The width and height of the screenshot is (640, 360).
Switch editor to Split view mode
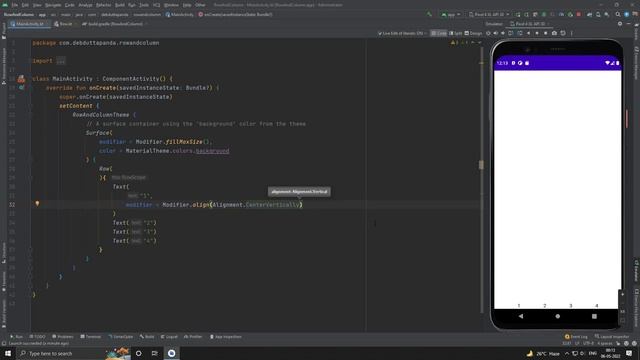pos(456,33)
